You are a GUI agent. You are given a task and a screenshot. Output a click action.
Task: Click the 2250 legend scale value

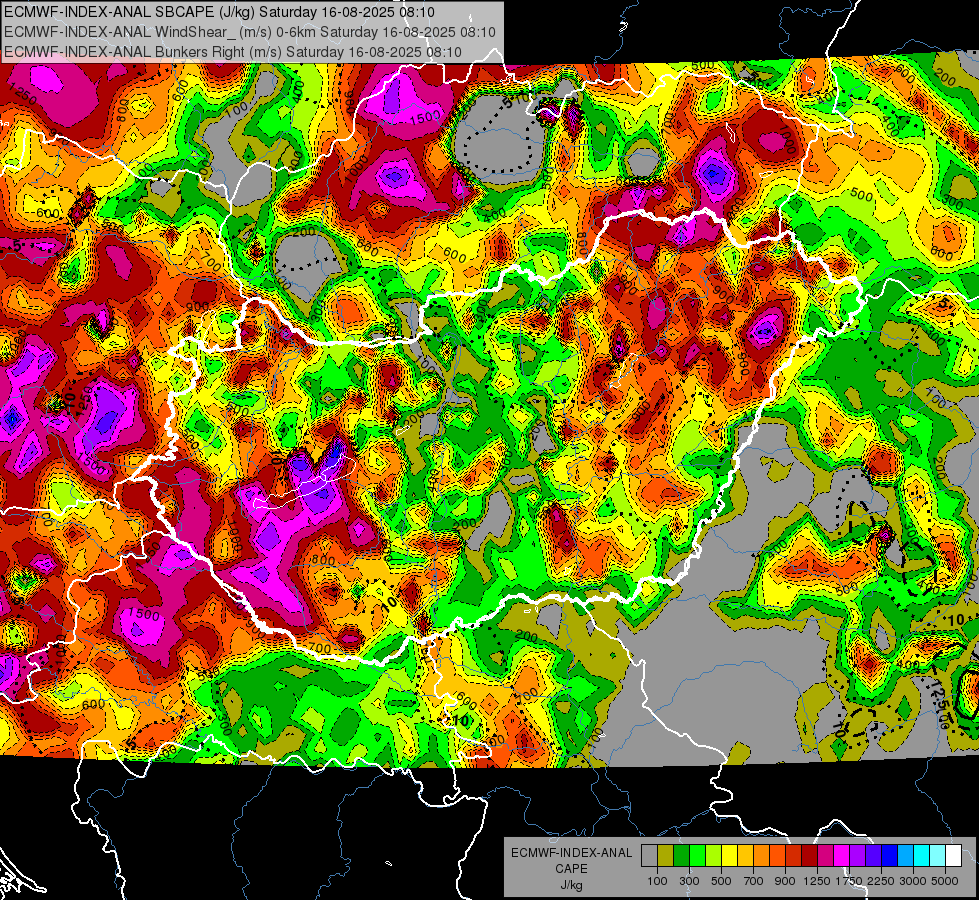[881, 881]
